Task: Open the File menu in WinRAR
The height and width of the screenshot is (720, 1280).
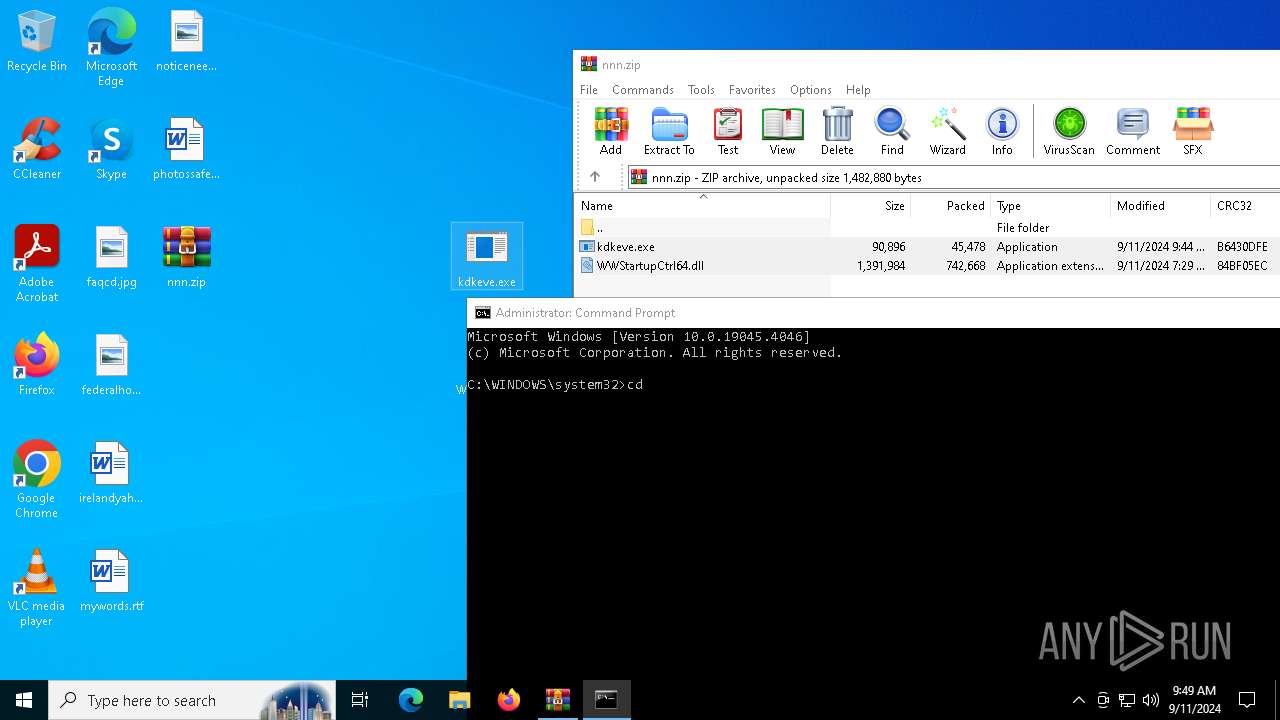Action: pyautogui.click(x=589, y=90)
